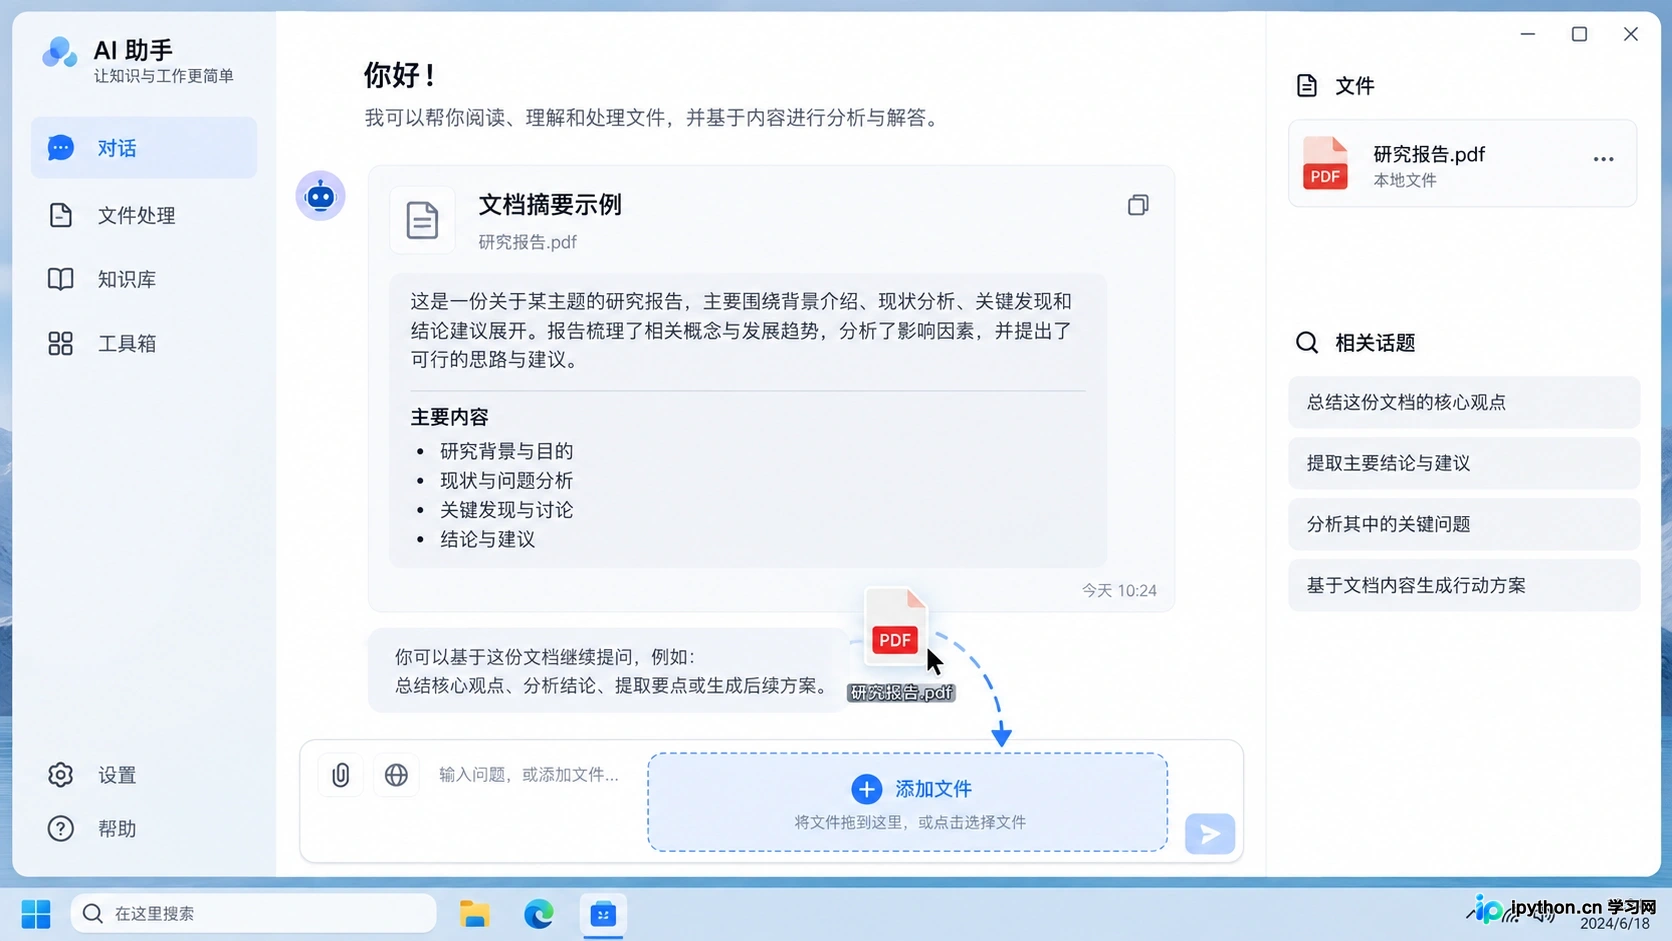The image size is (1672, 941).
Task: Click the grid icon beside 工具箱
Action: click(61, 343)
